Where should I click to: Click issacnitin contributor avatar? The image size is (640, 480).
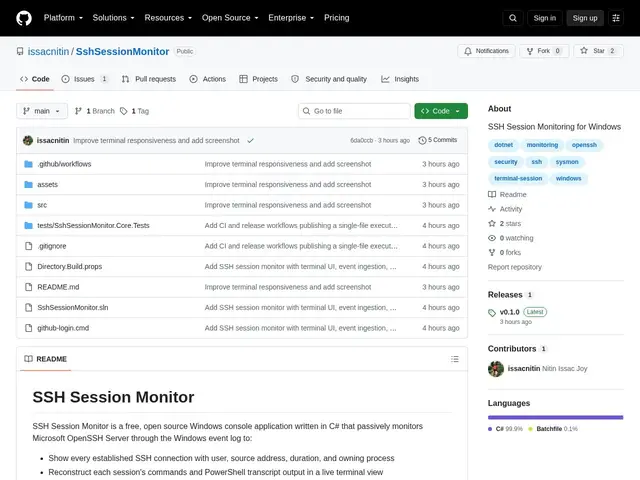pyautogui.click(x=496, y=369)
